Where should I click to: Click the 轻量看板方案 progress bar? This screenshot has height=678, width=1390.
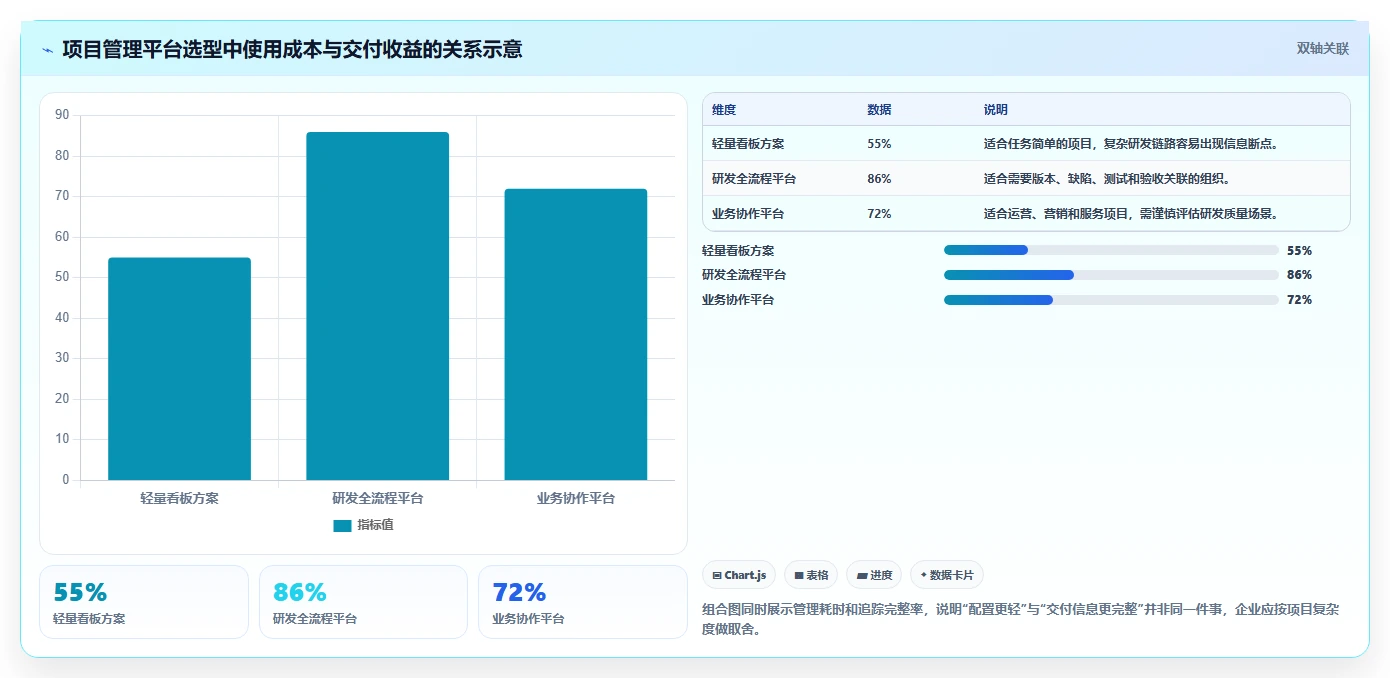(x=1111, y=250)
